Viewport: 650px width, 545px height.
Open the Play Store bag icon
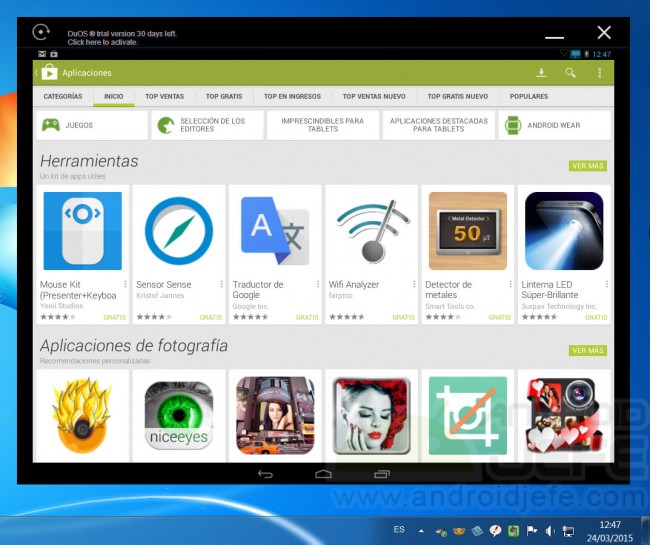click(x=49, y=72)
